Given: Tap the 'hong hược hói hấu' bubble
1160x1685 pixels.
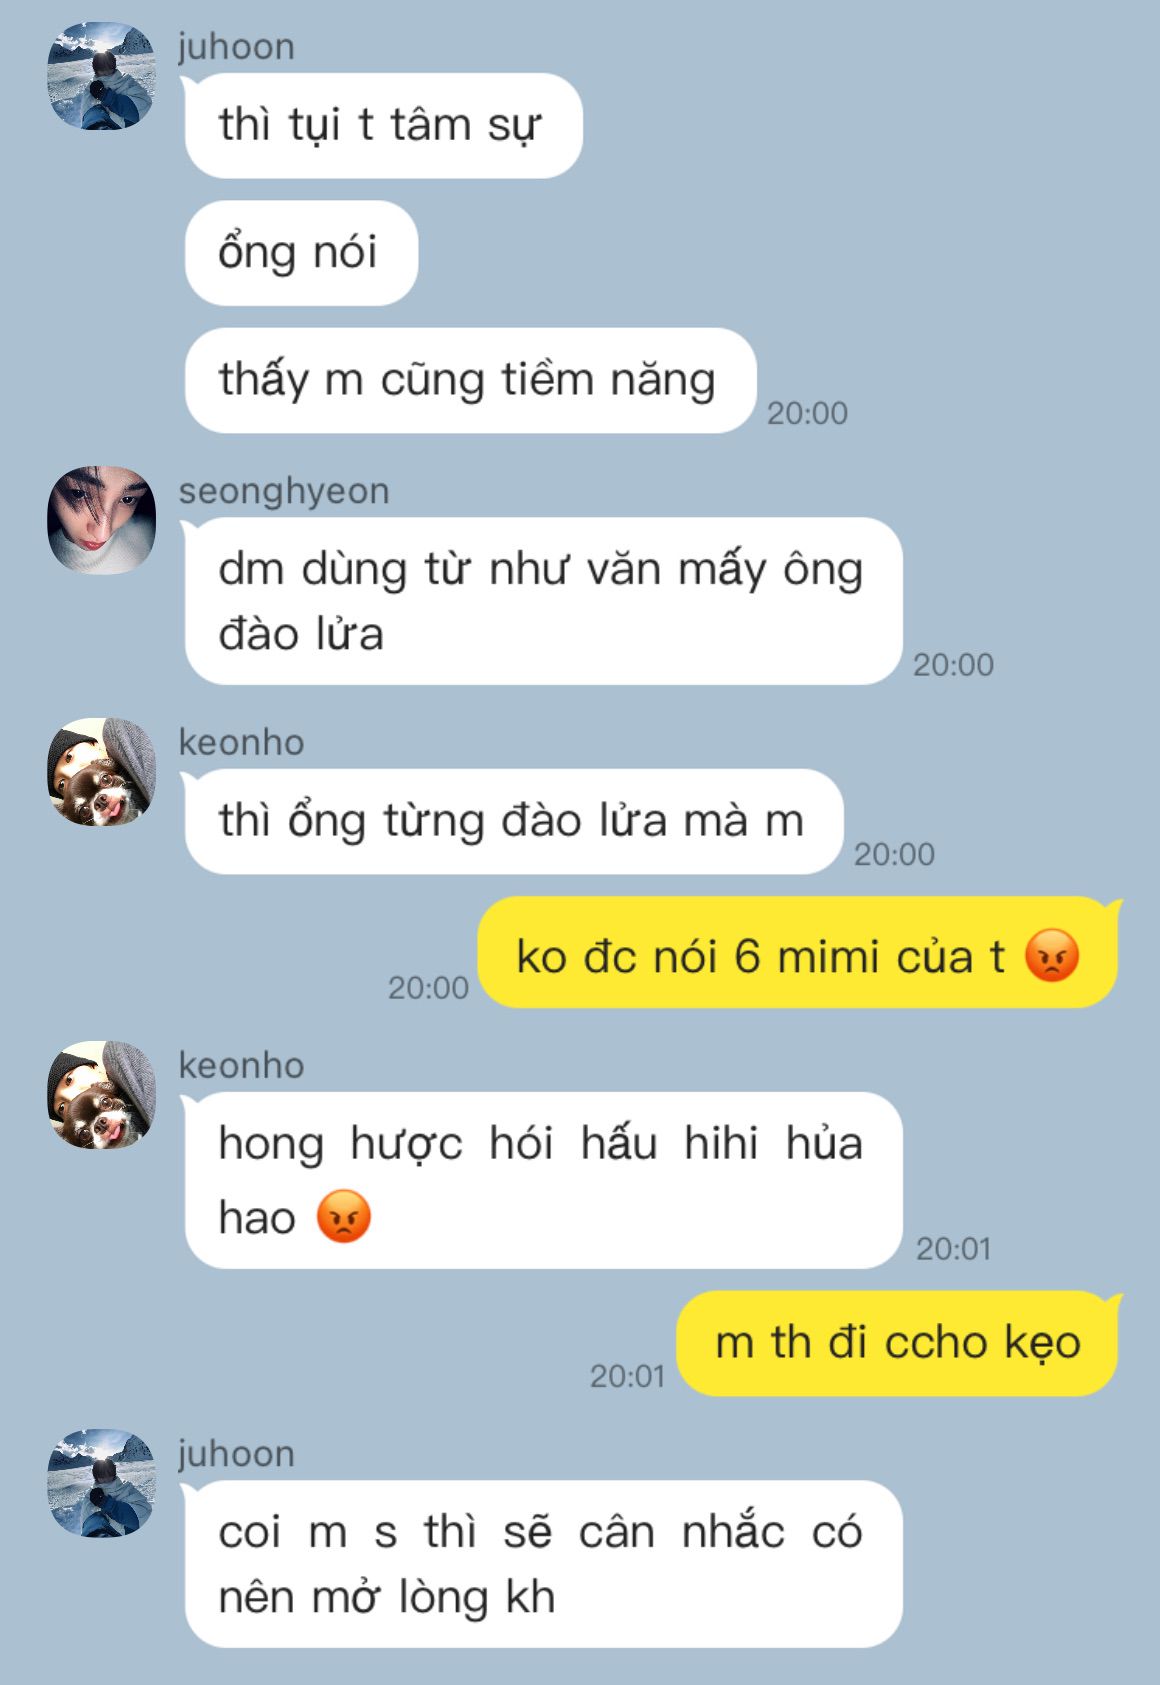Looking at the screenshot, I should pyautogui.click(x=543, y=1180).
